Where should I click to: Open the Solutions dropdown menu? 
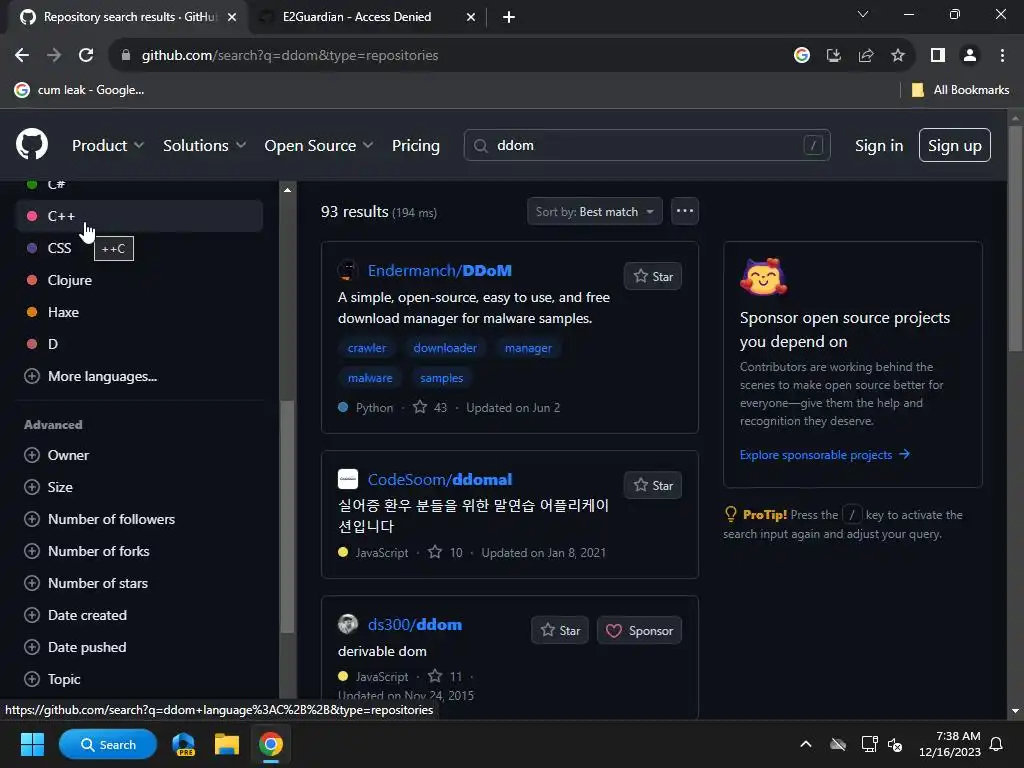pos(204,145)
